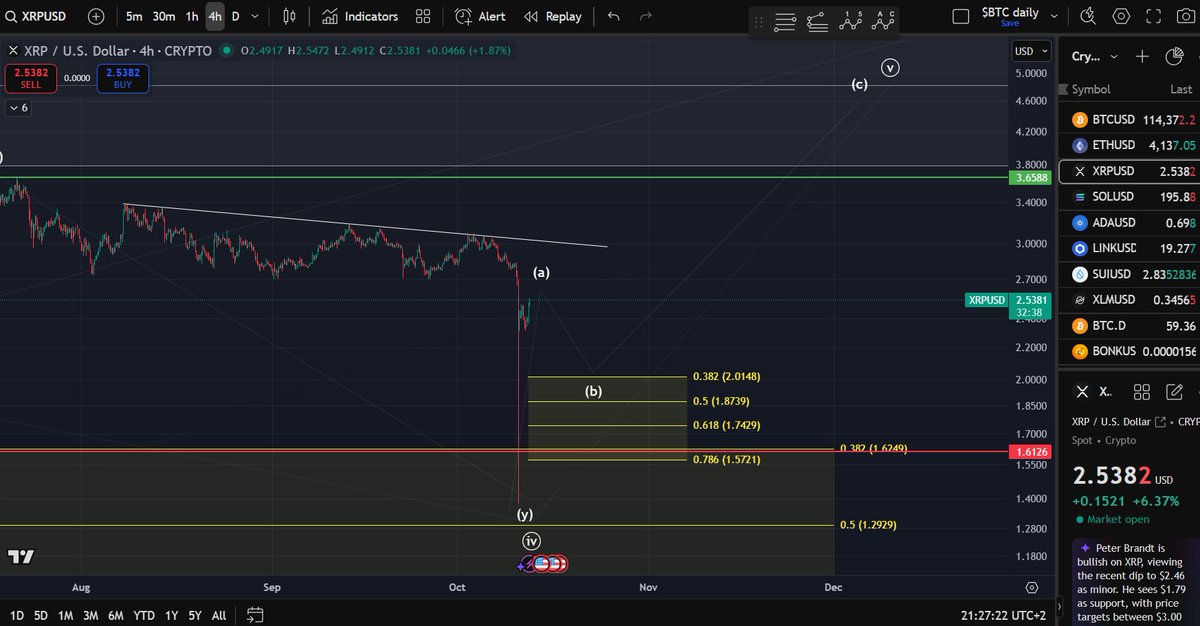Viewport: 1200px width, 626px height.
Task: Set chart range to 6M
Action: pos(116,615)
